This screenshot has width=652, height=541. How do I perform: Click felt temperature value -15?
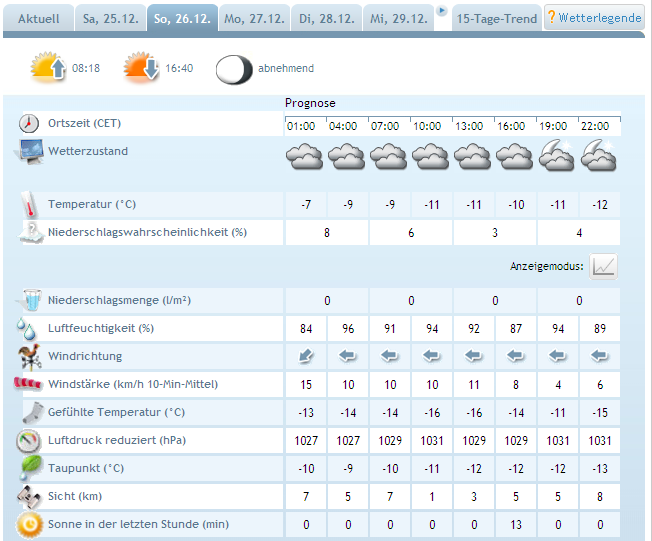600,413
